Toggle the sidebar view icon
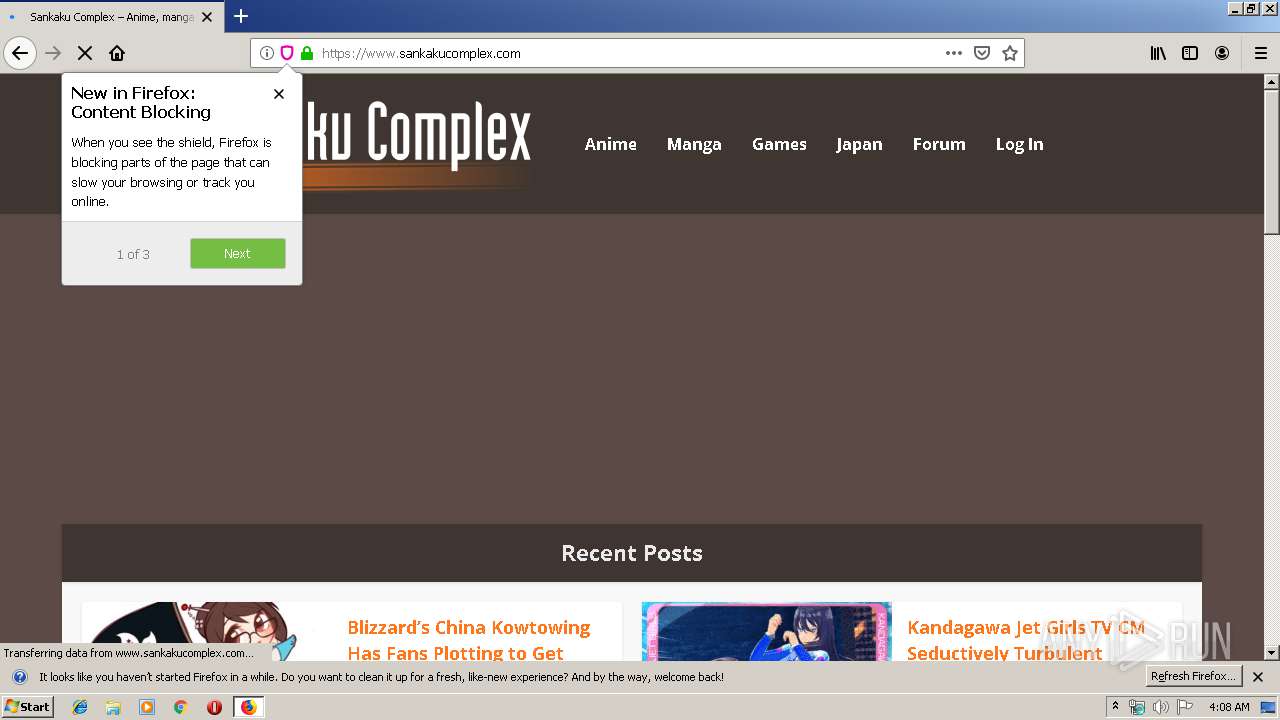This screenshot has width=1280, height=720. point(1190,53)
